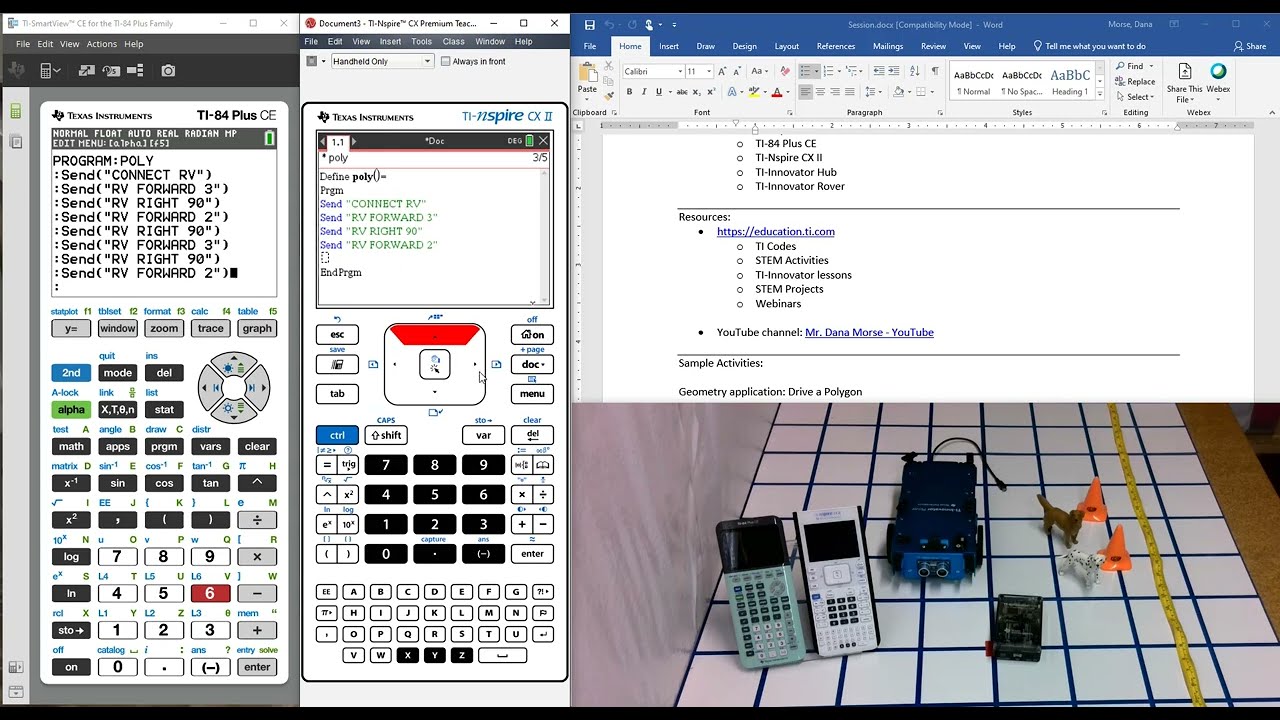
Task: Enable the Always in front checkbox
Action: (445, 61)
